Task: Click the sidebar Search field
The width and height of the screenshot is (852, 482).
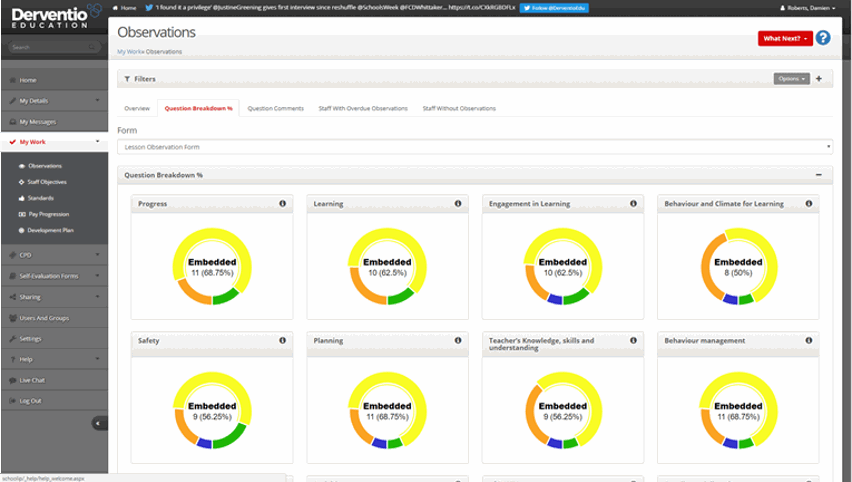Action: click(54, 47)
